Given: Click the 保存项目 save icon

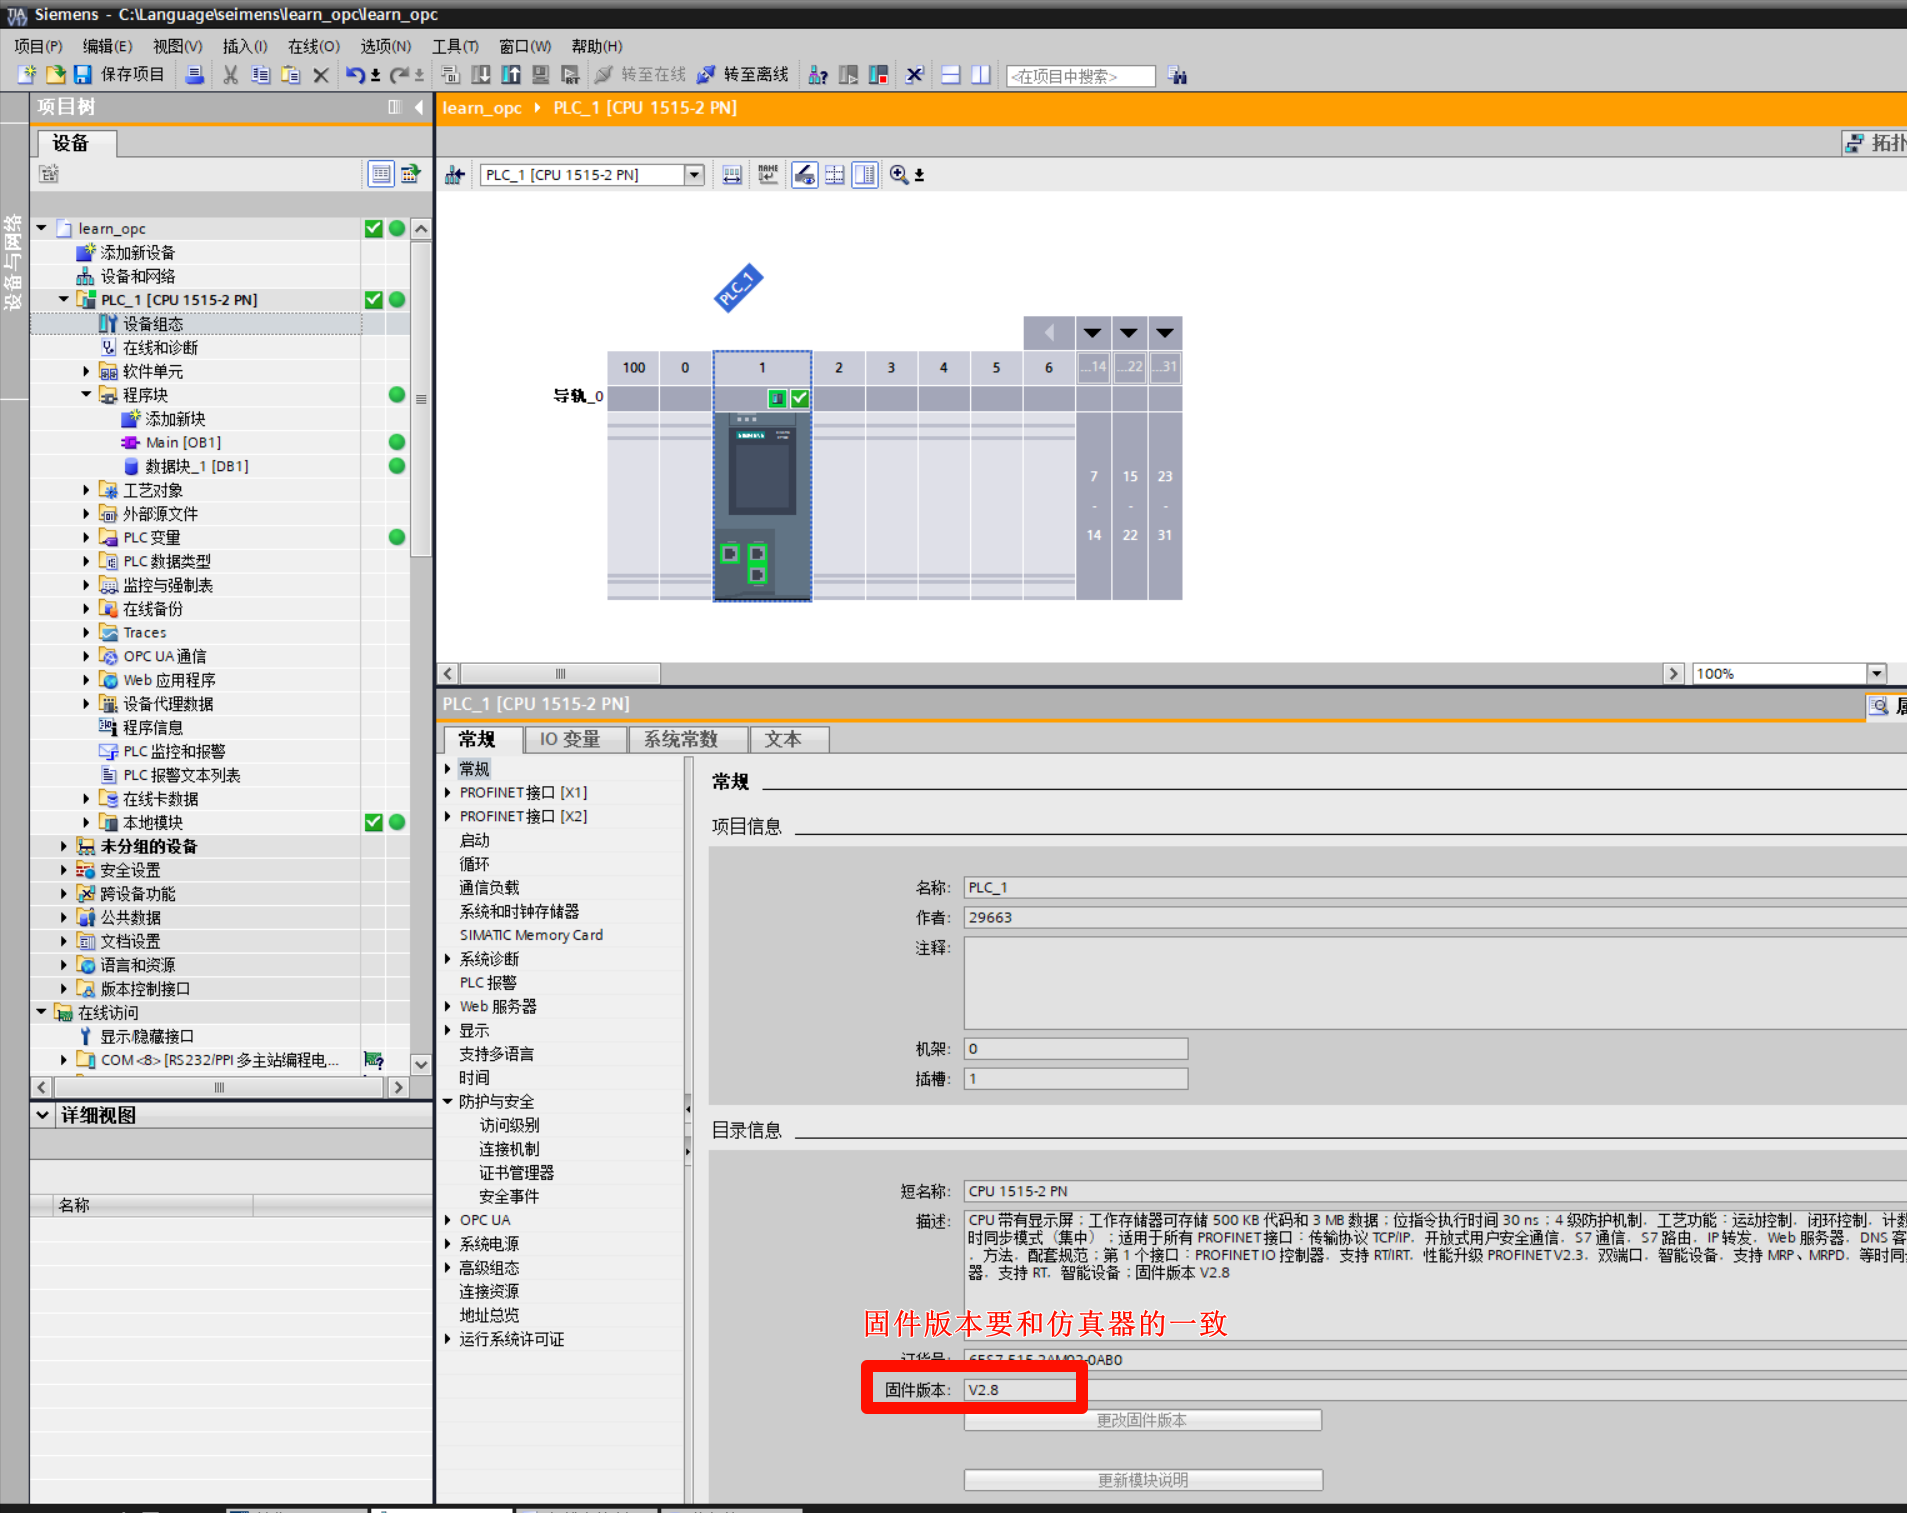Looking at the screenshot, I should pos(83,75).
